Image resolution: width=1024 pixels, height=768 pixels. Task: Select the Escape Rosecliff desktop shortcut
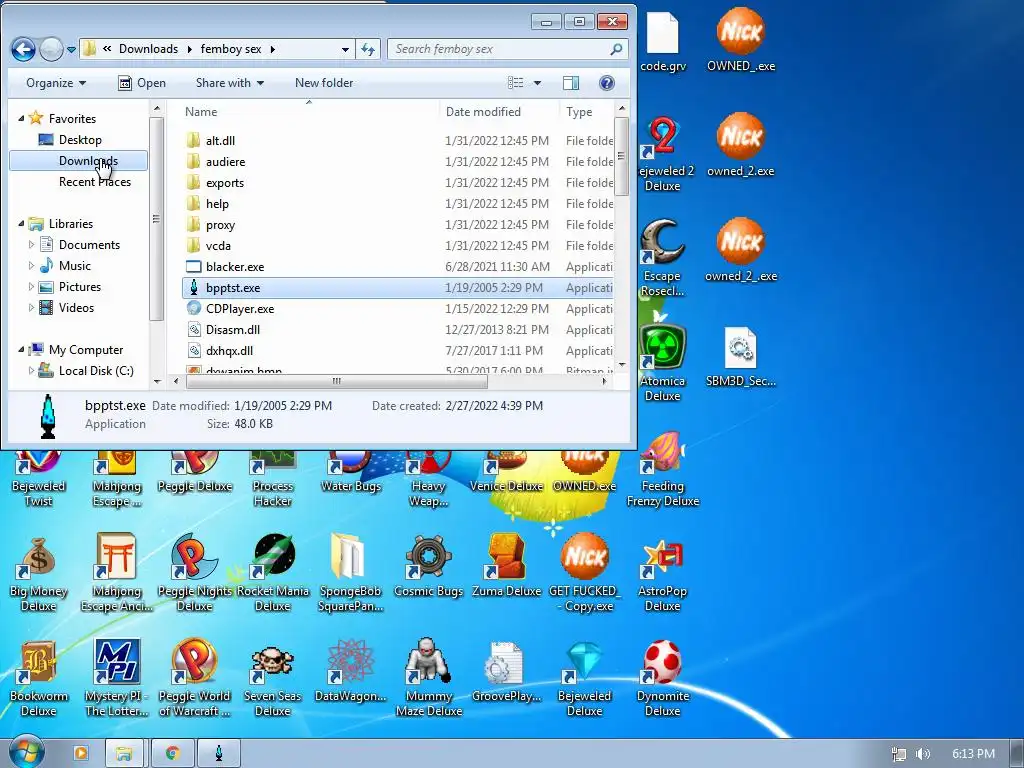coord(662,257)
